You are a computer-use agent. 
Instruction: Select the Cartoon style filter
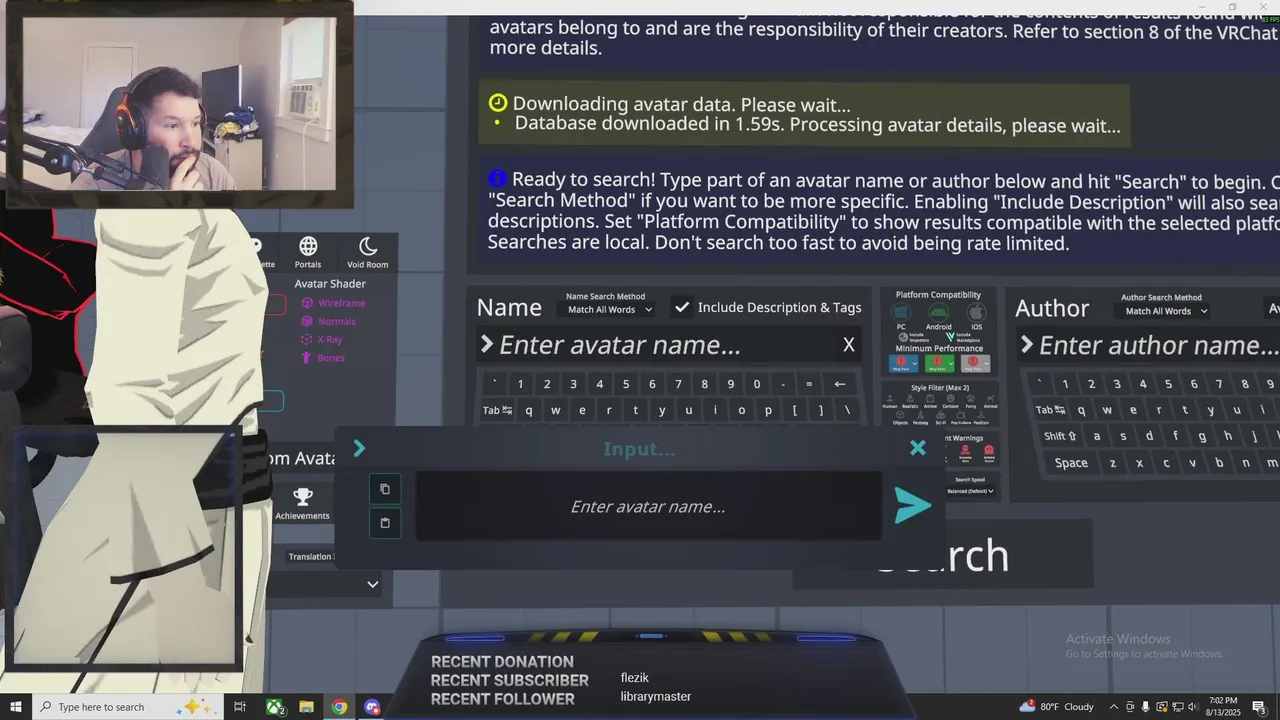[950, 401]
